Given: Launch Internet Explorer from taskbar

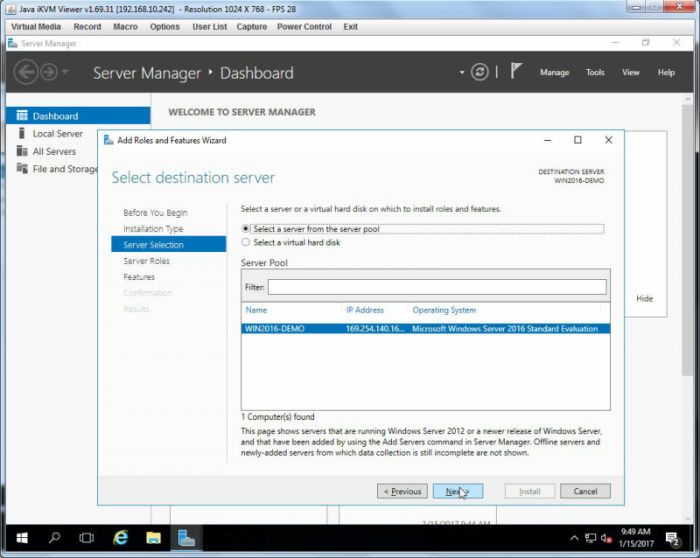Looking at the screenshot, I should tap(121, 537).
